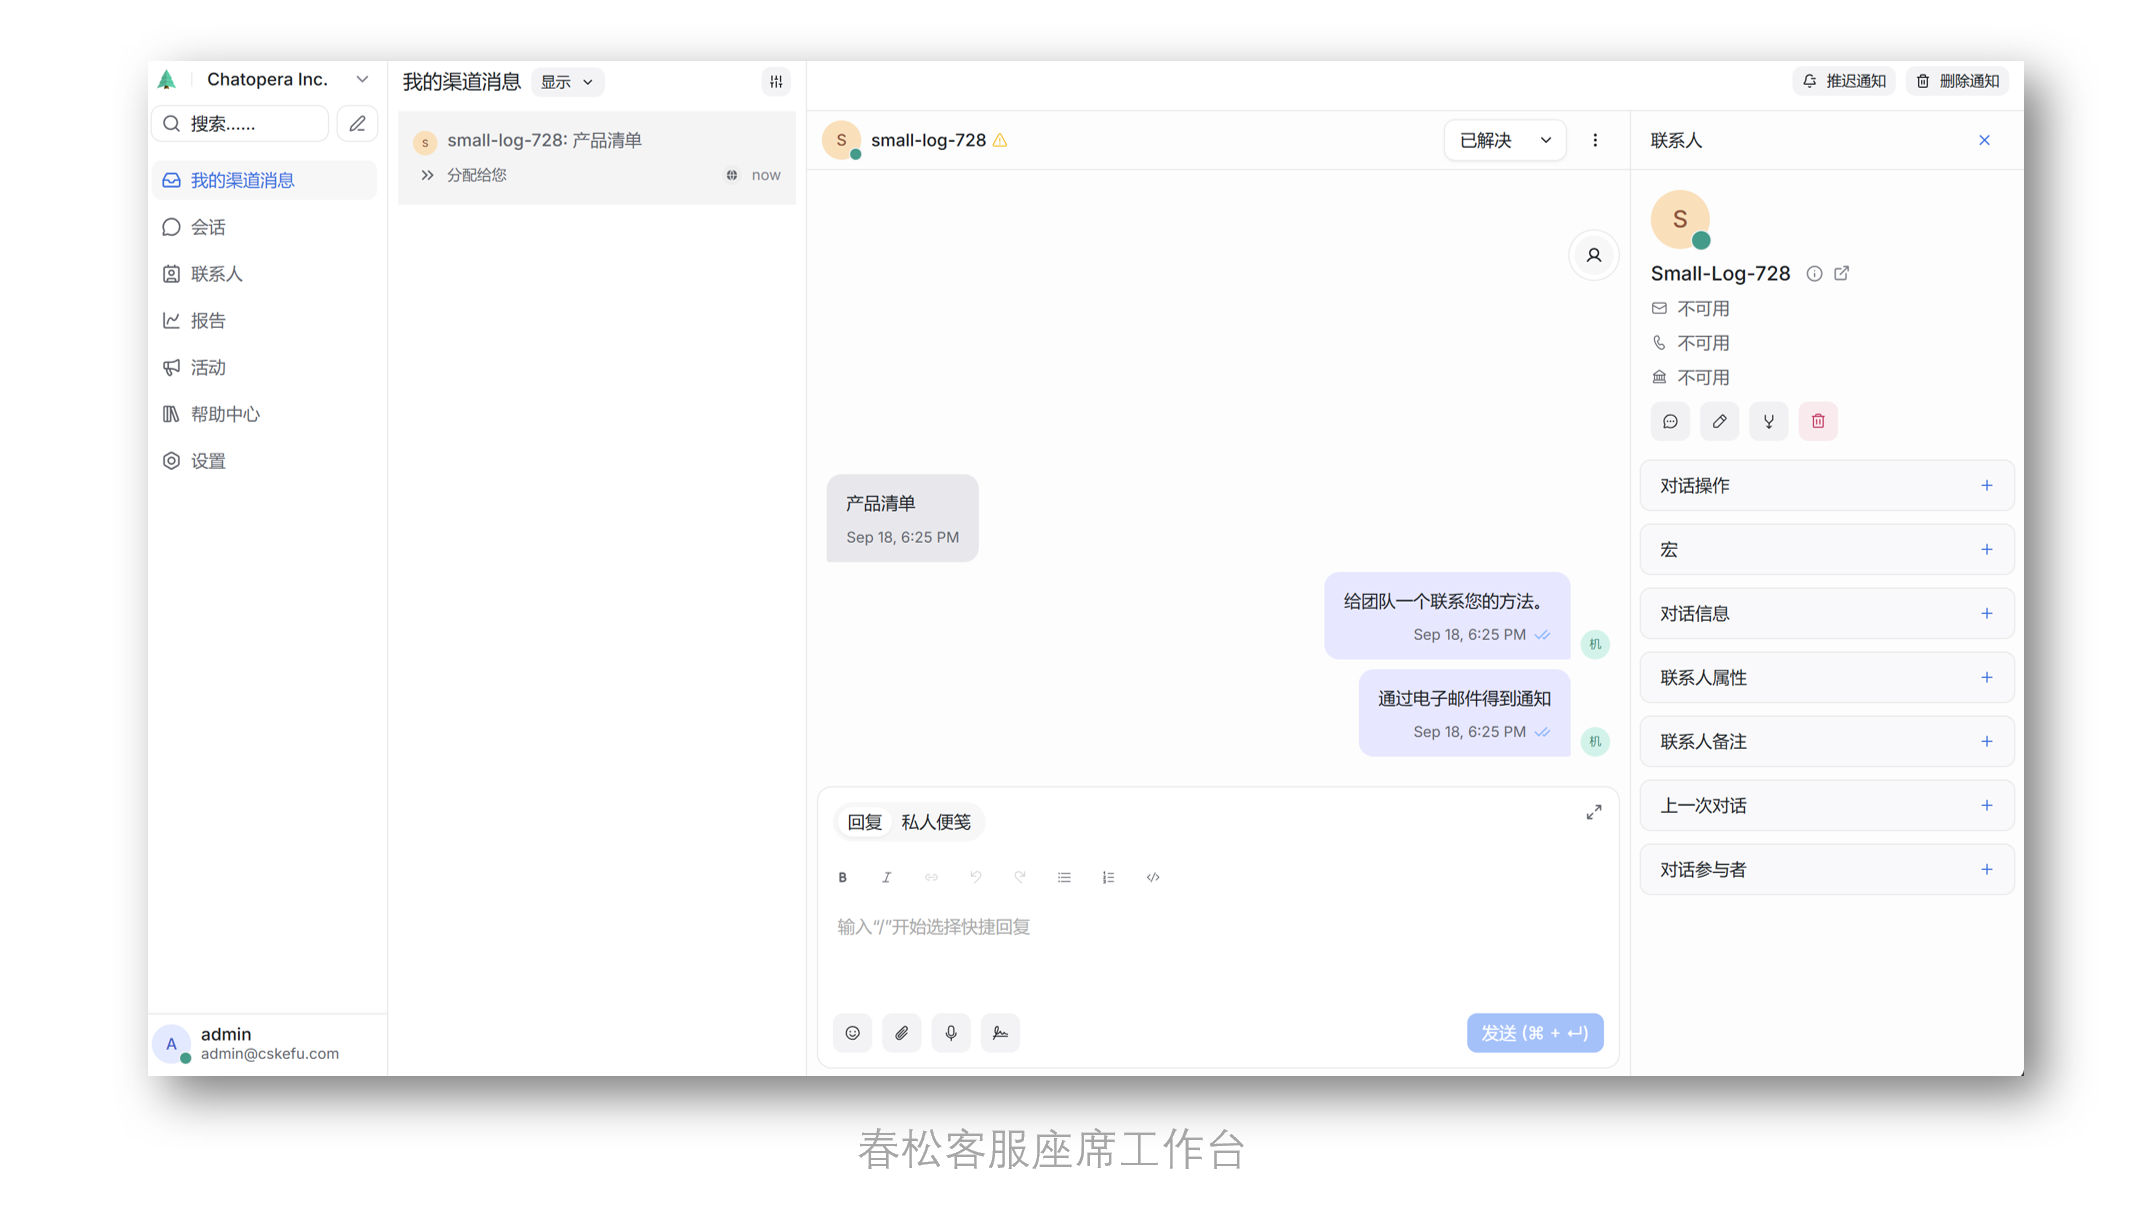The height and width of the screenshot is (1218, 2155).
Task: Open the 显示 dropdown
Action: [x=567, y=82]
